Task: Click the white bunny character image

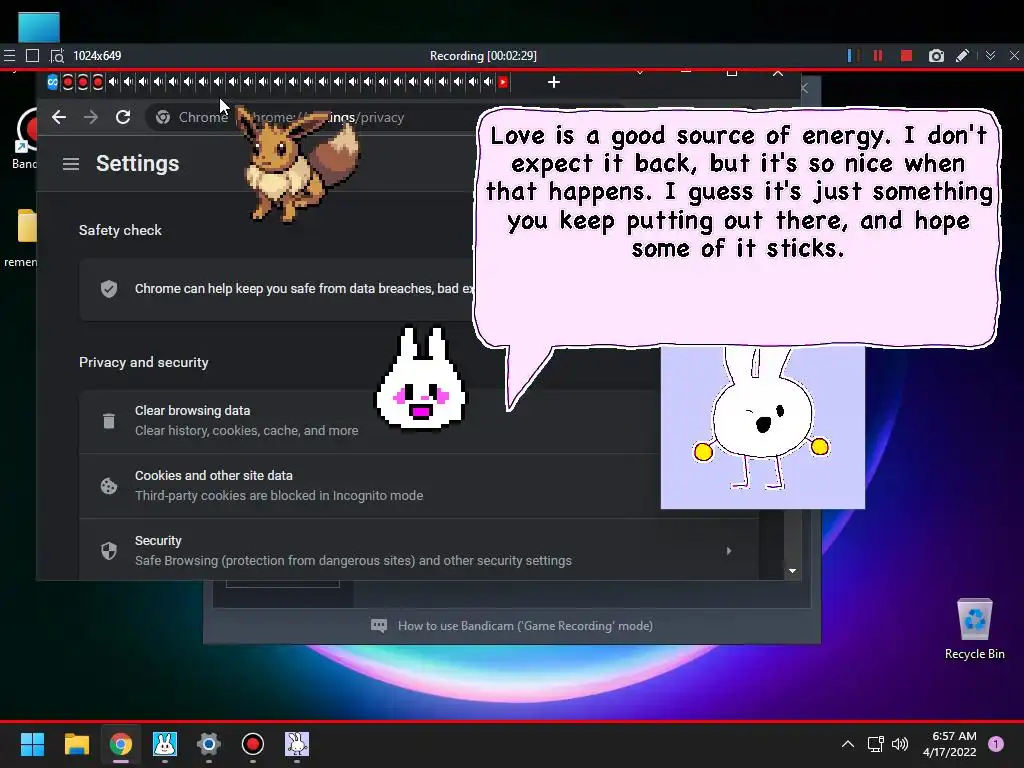Action: 763,427
